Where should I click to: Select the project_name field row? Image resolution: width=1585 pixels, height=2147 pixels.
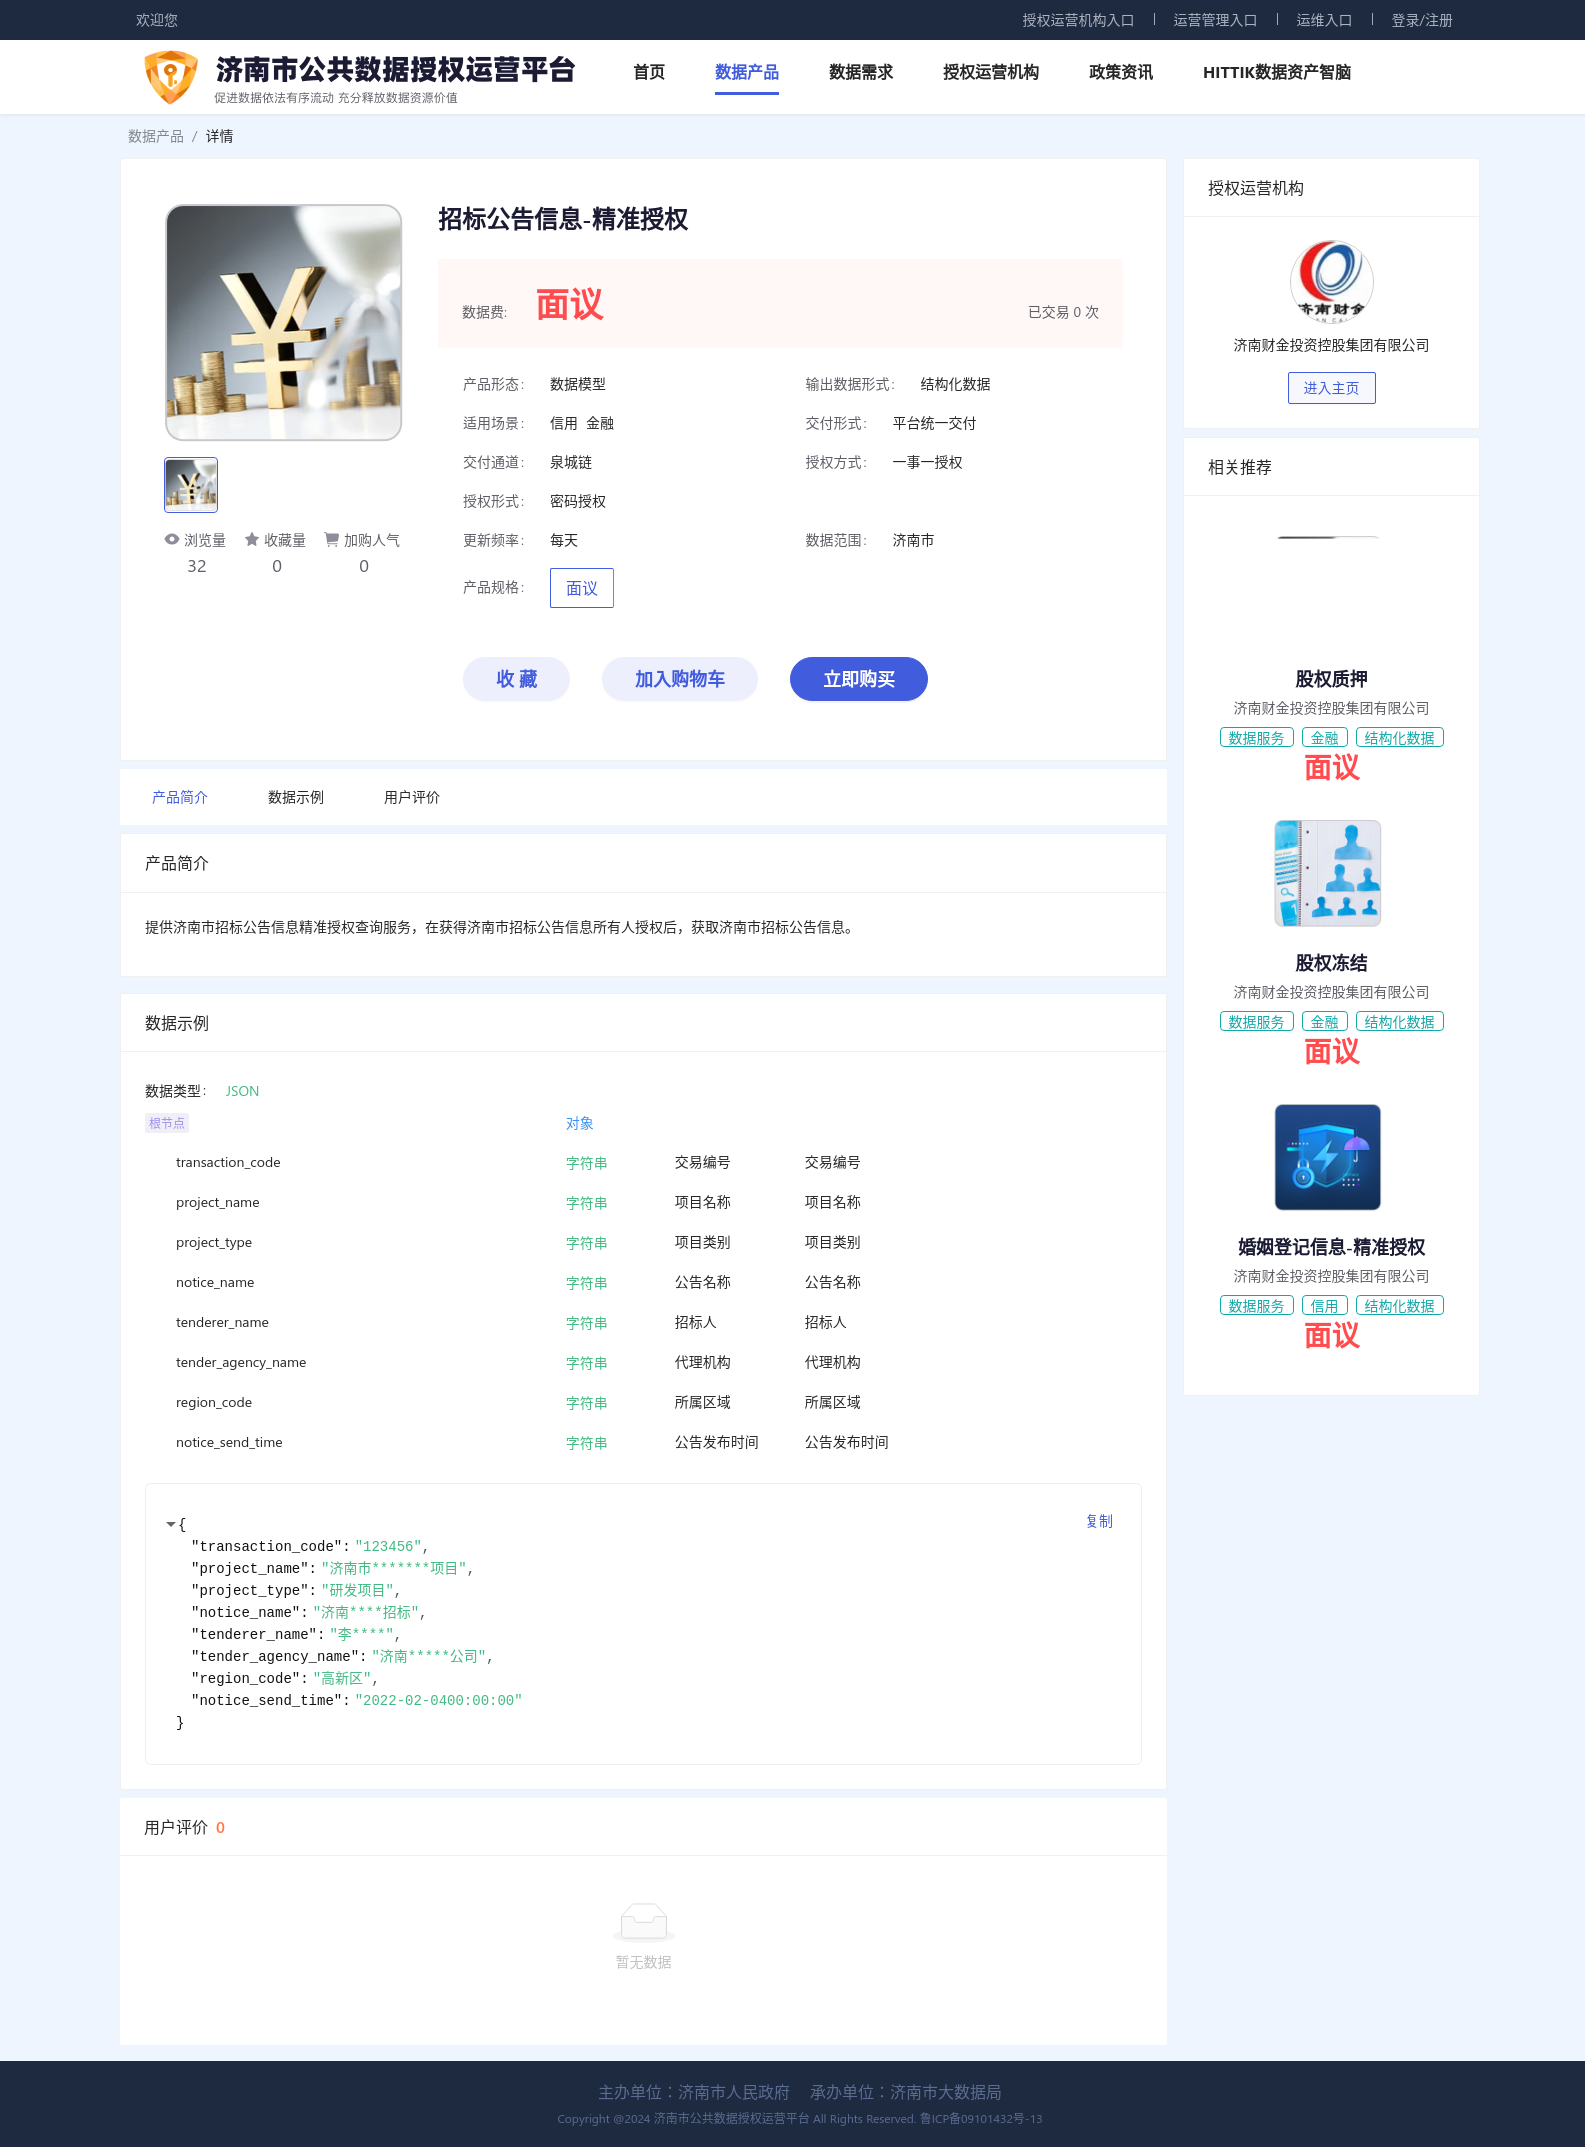click(643, 1202)
